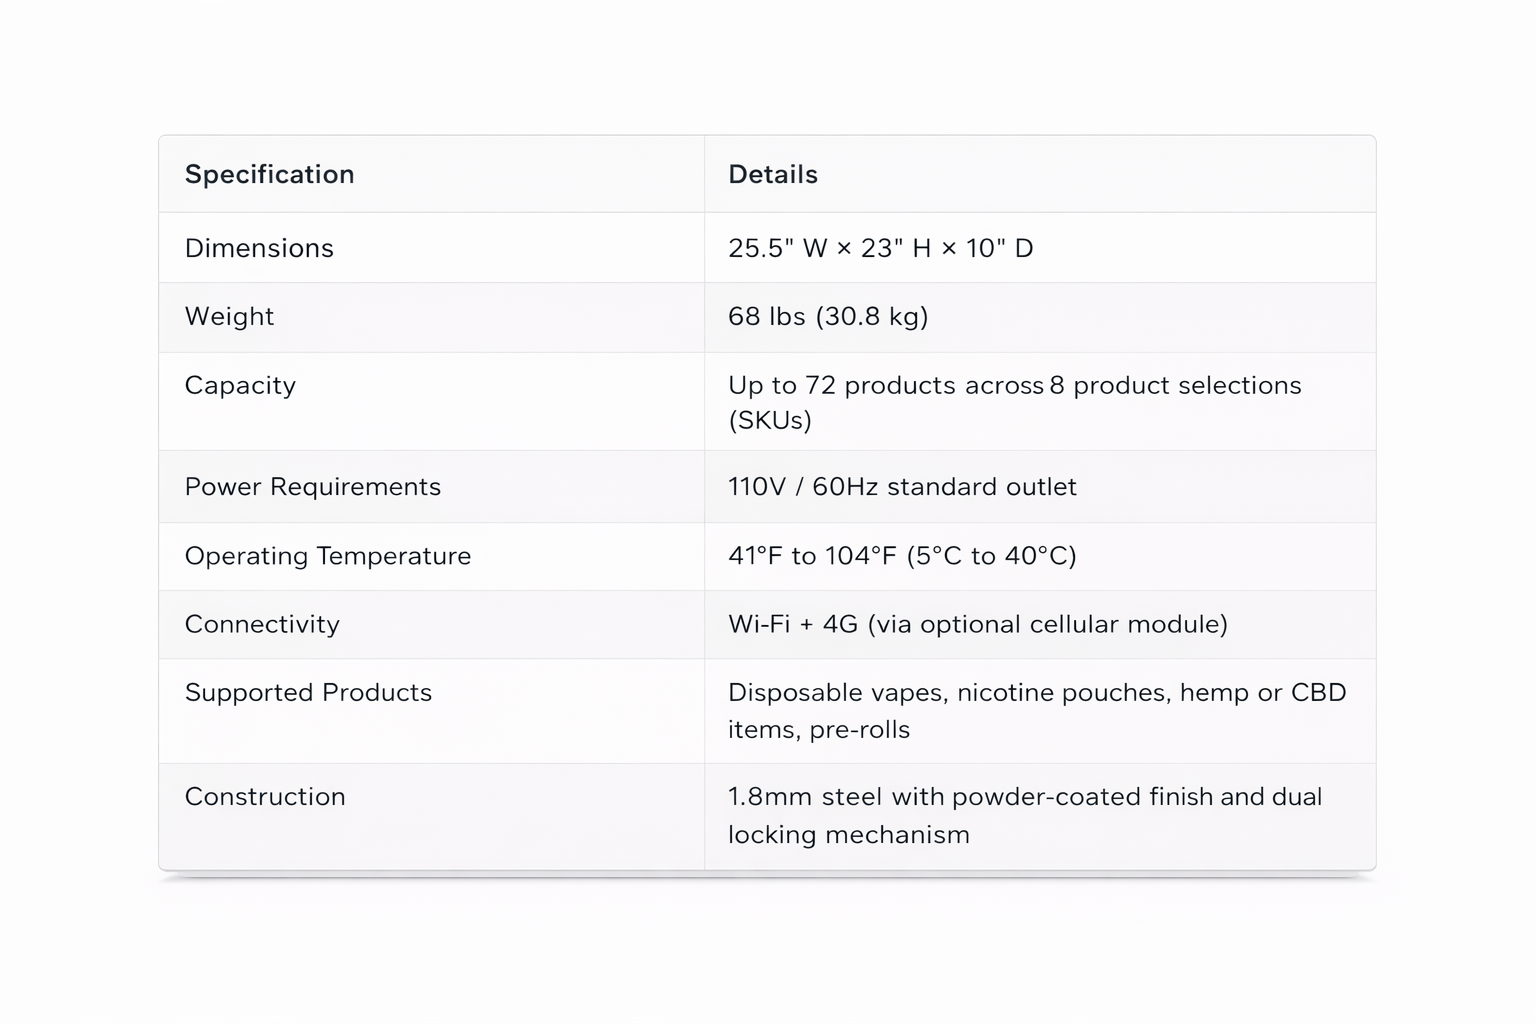Screen dimensions: 1536x1024
Task: Click the 25.5" W × 23" H dimensions value
Action: (880, 248)
